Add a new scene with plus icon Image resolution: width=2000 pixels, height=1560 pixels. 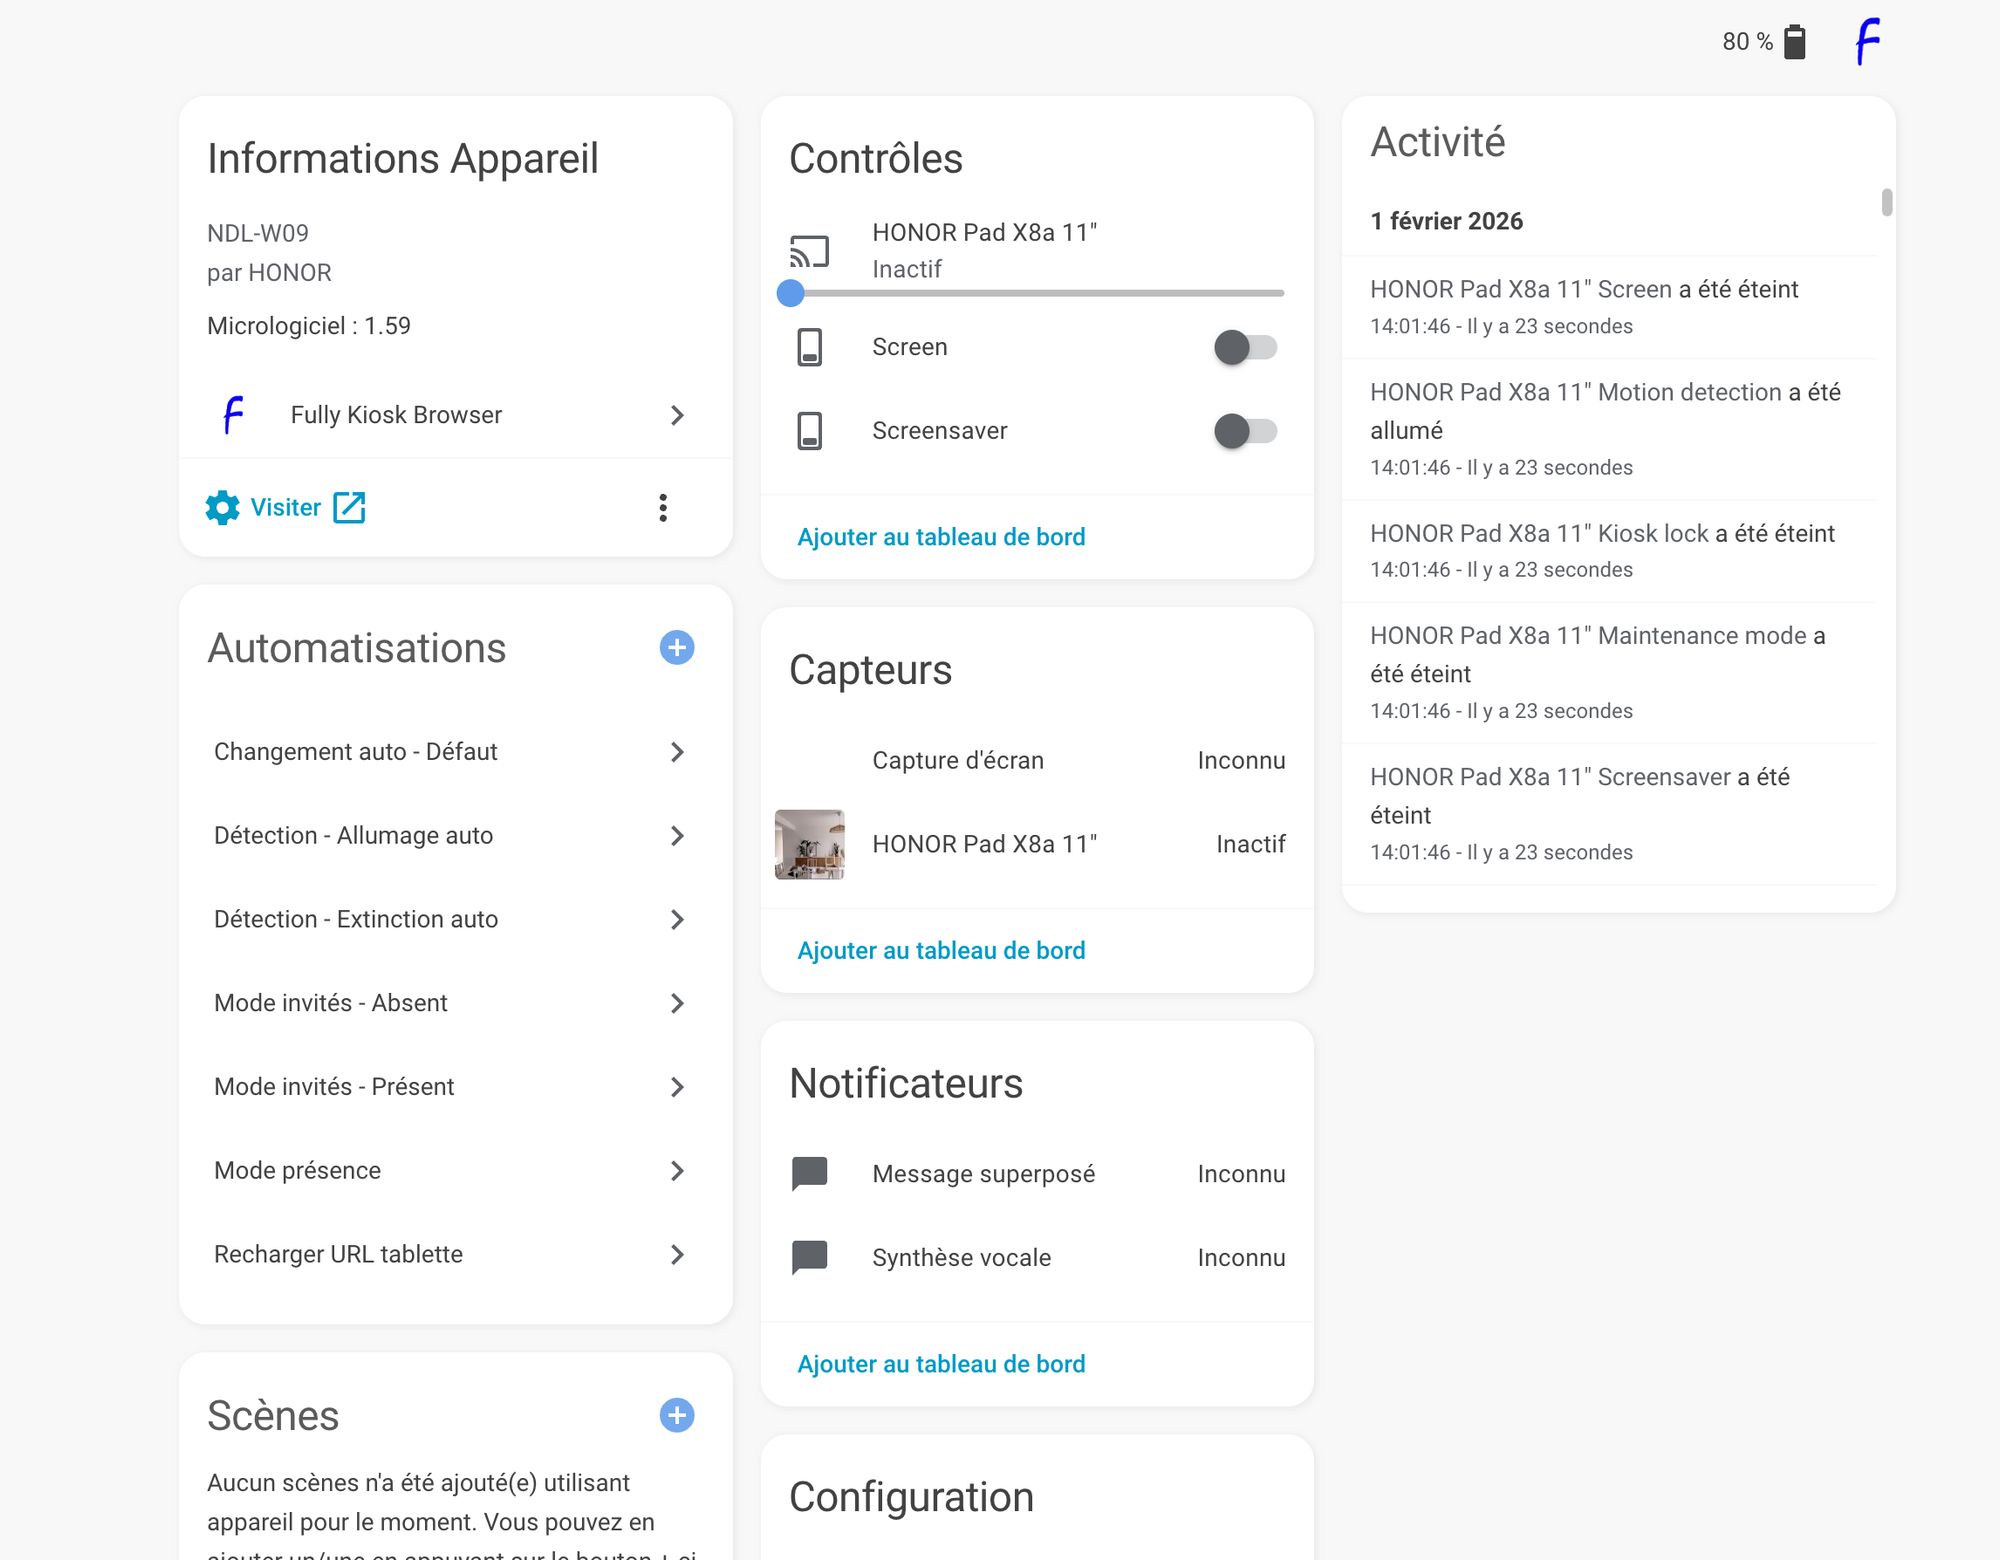tap(677, 1415)
